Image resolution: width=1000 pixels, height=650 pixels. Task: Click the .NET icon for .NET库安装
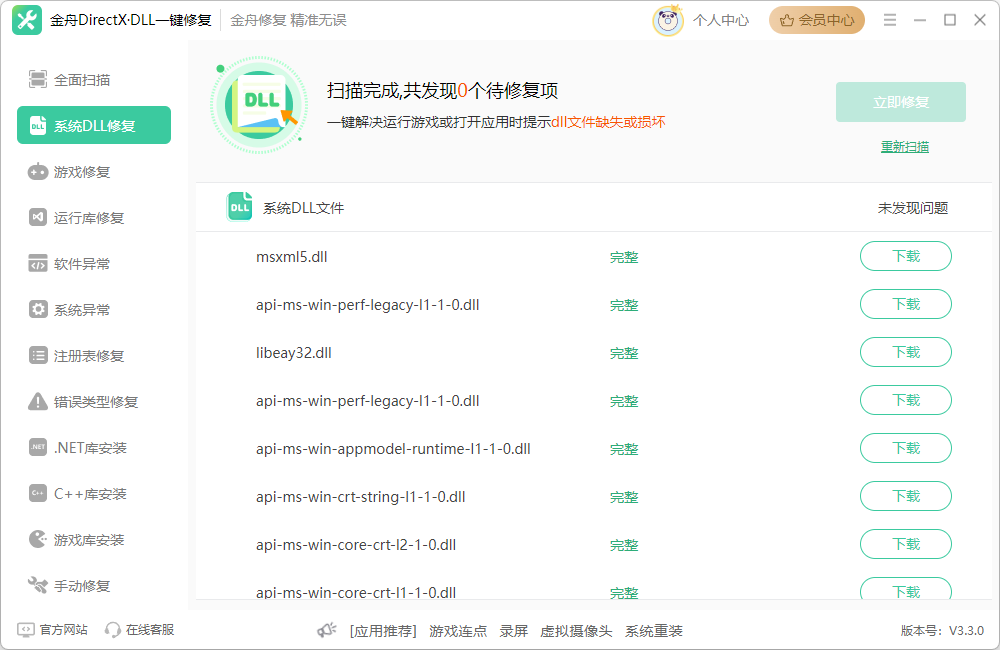[x=38, y=447]
